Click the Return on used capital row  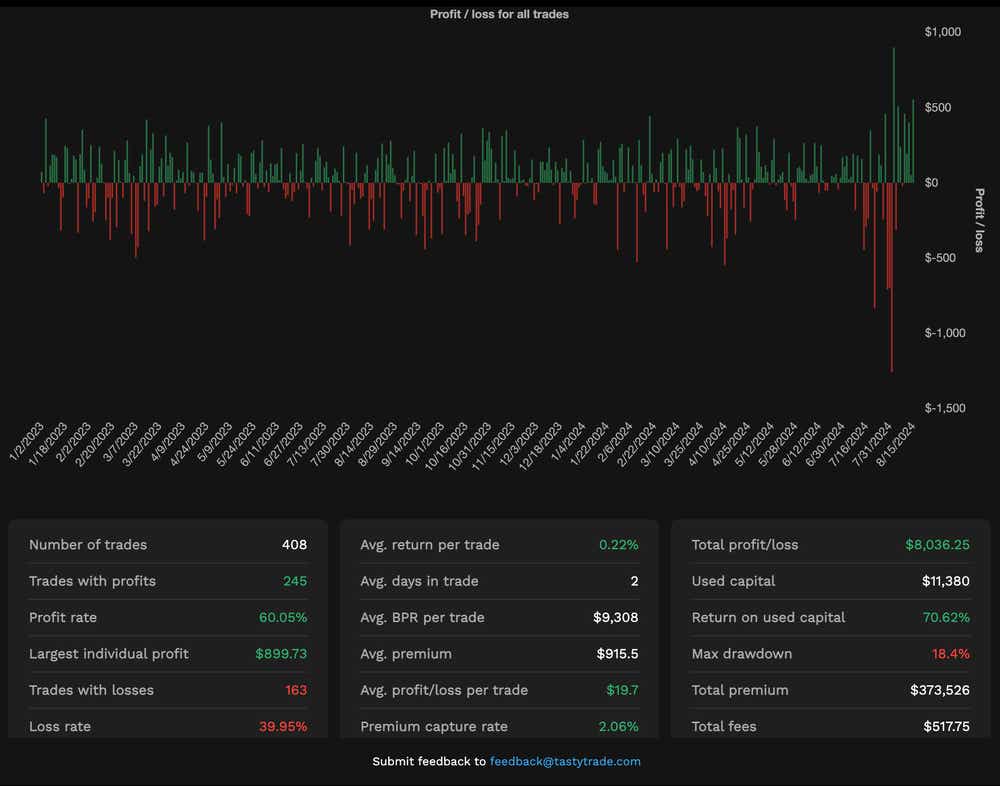[830, 618]
